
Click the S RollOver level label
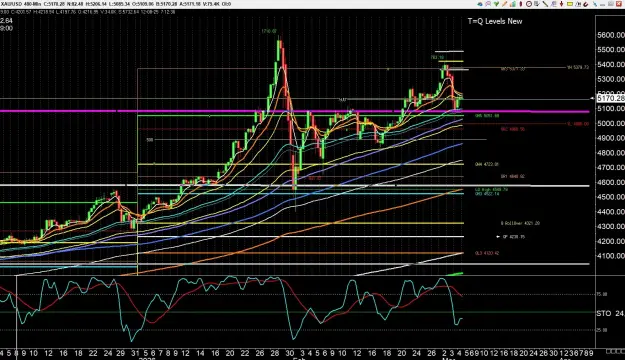tap(520, 223)
